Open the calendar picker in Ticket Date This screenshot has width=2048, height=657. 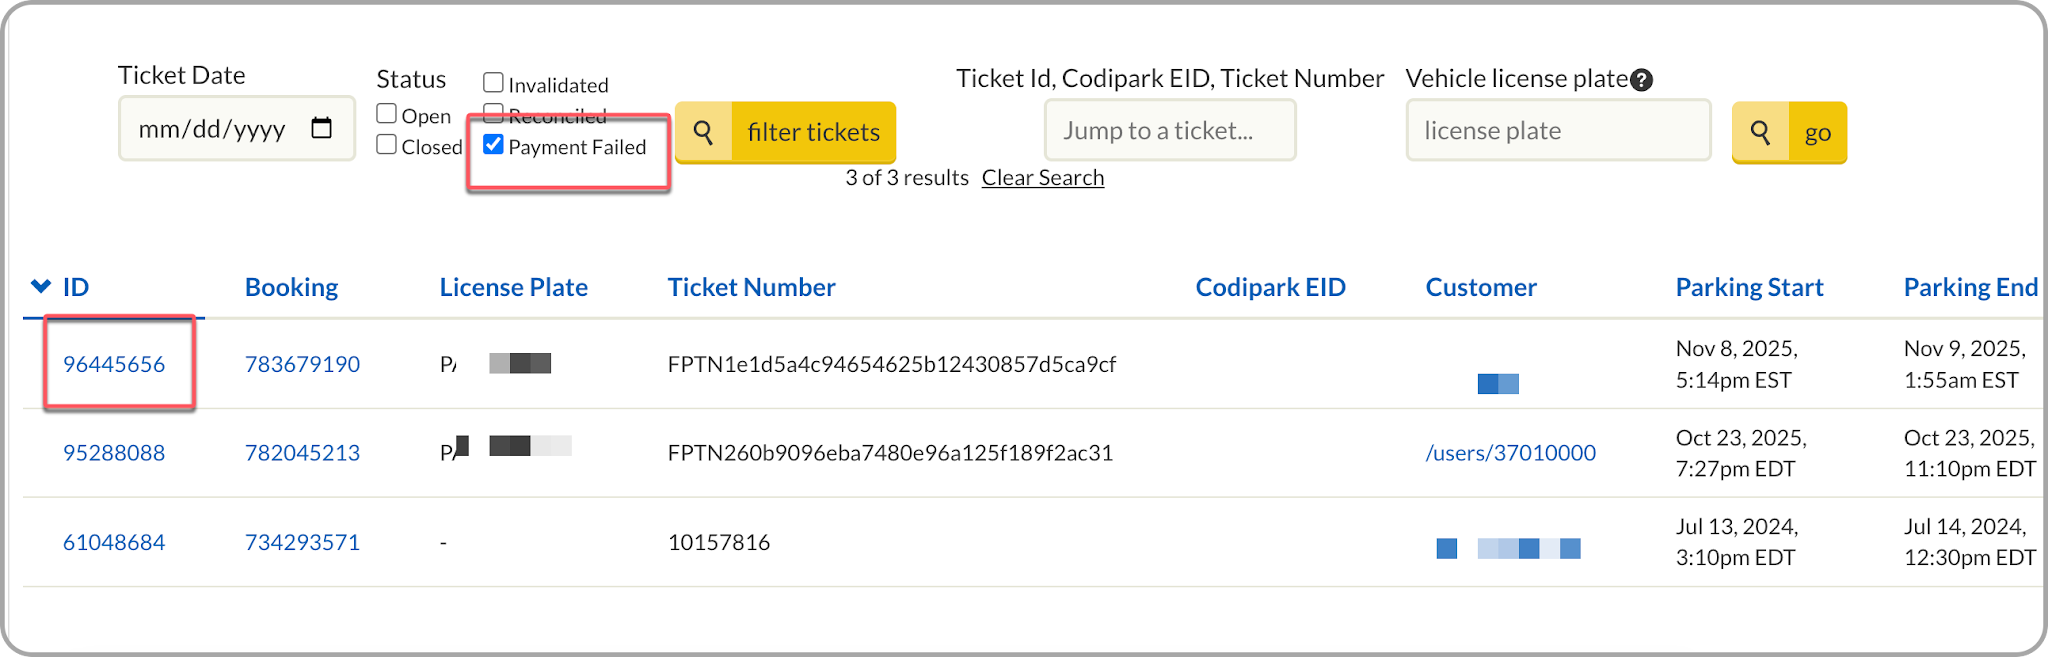(x=321, y=128)
